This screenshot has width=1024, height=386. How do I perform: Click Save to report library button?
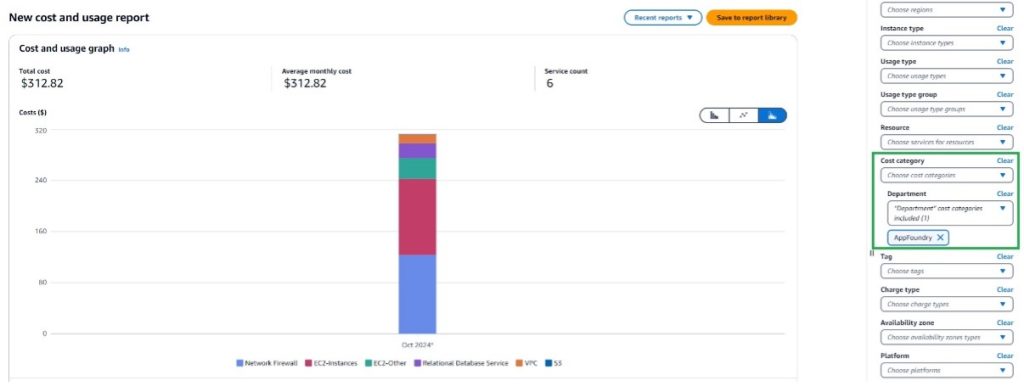[x=751, y=18]
